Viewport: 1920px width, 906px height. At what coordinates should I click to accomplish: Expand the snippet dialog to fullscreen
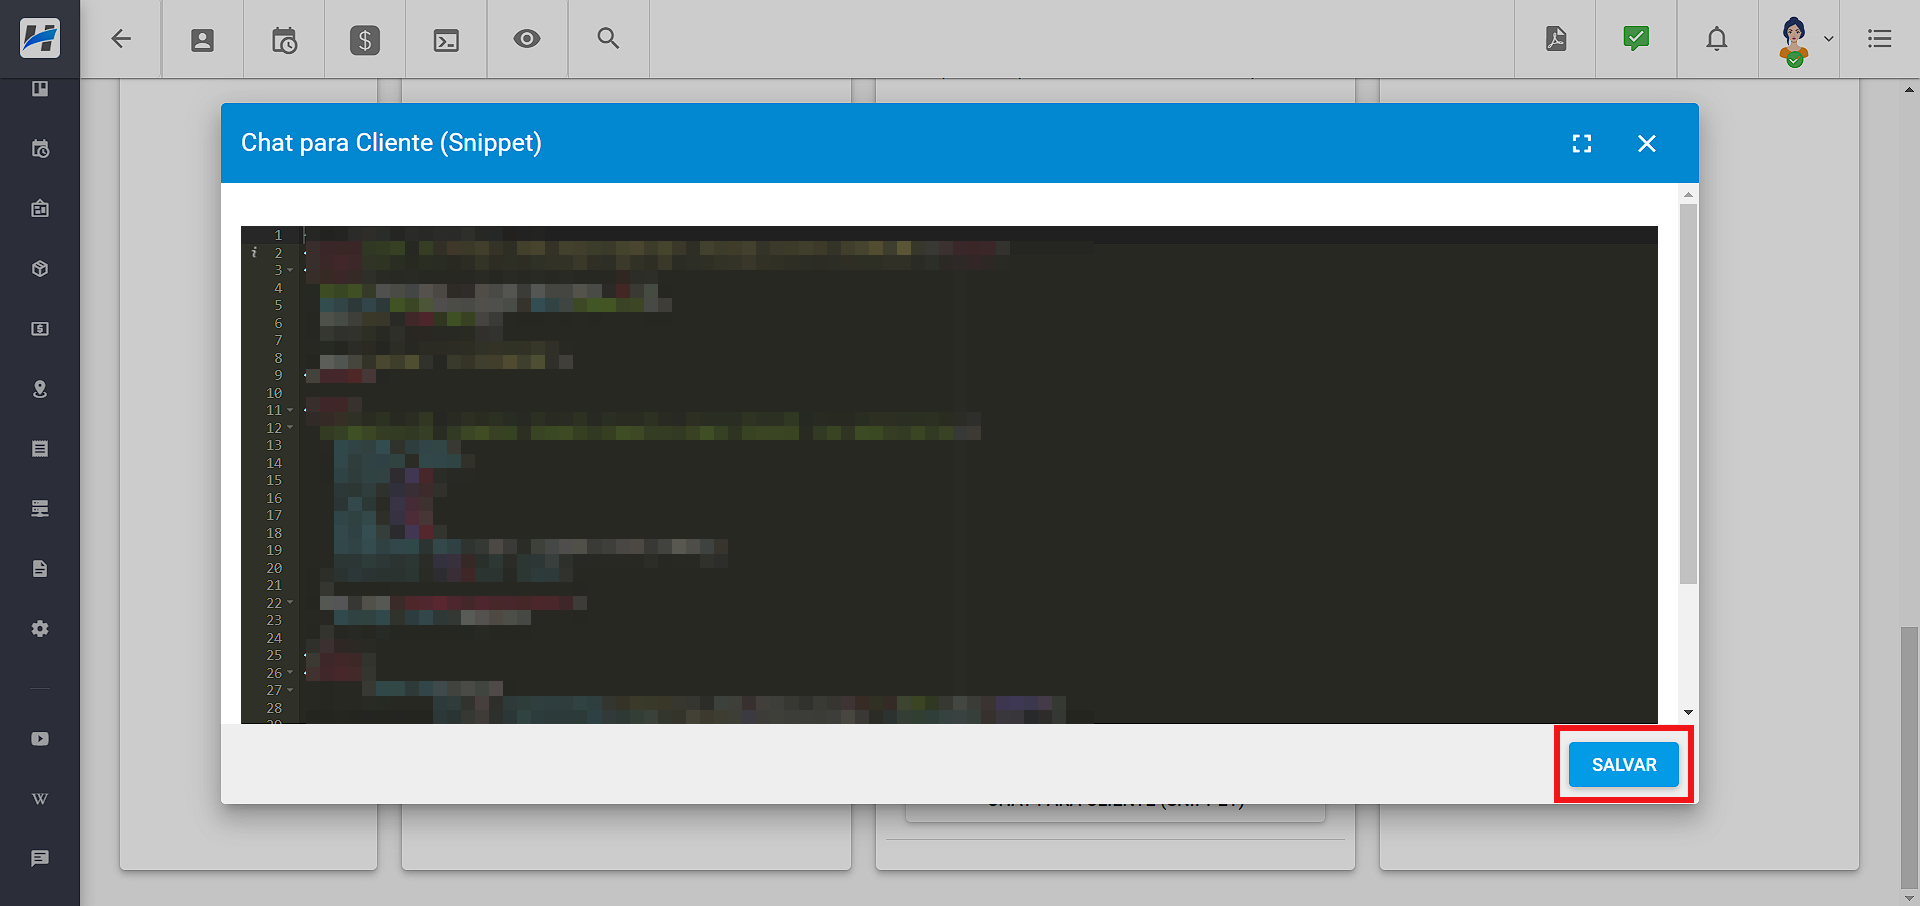1582,143
